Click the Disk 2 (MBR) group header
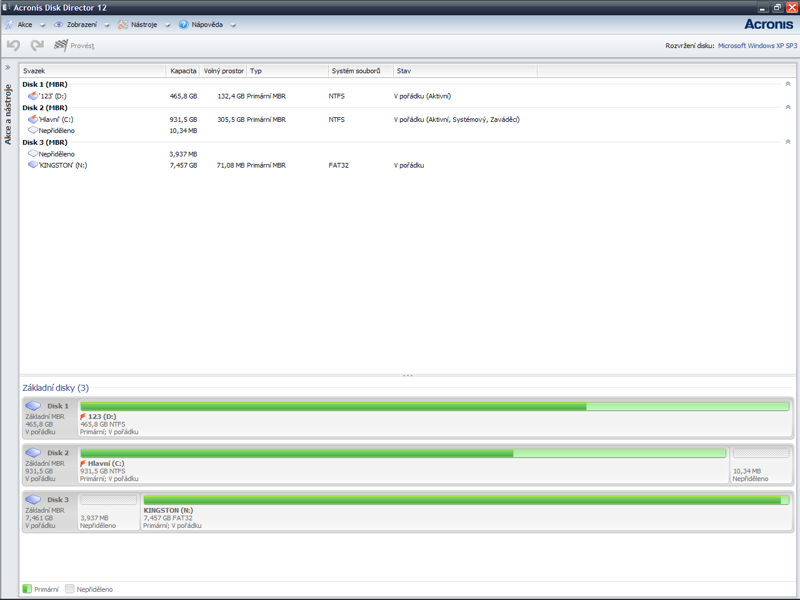Viewport: 800px width, 600px height. (45, 108)
